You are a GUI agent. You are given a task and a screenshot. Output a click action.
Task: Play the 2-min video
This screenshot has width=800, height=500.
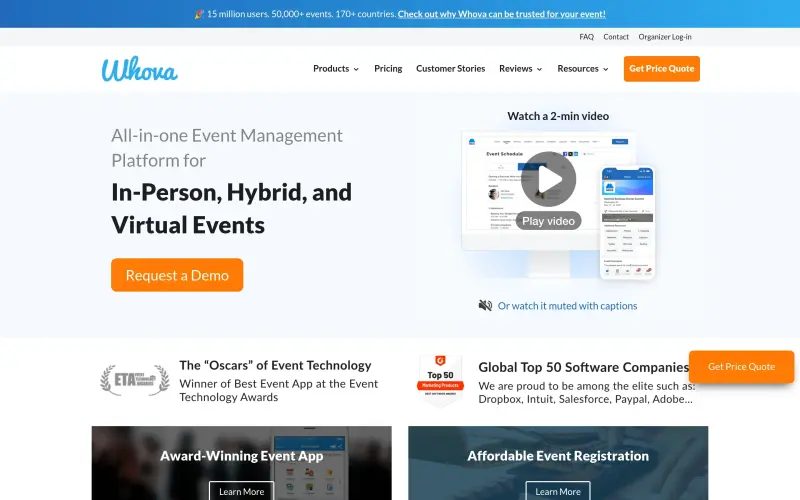coord(548,179)
